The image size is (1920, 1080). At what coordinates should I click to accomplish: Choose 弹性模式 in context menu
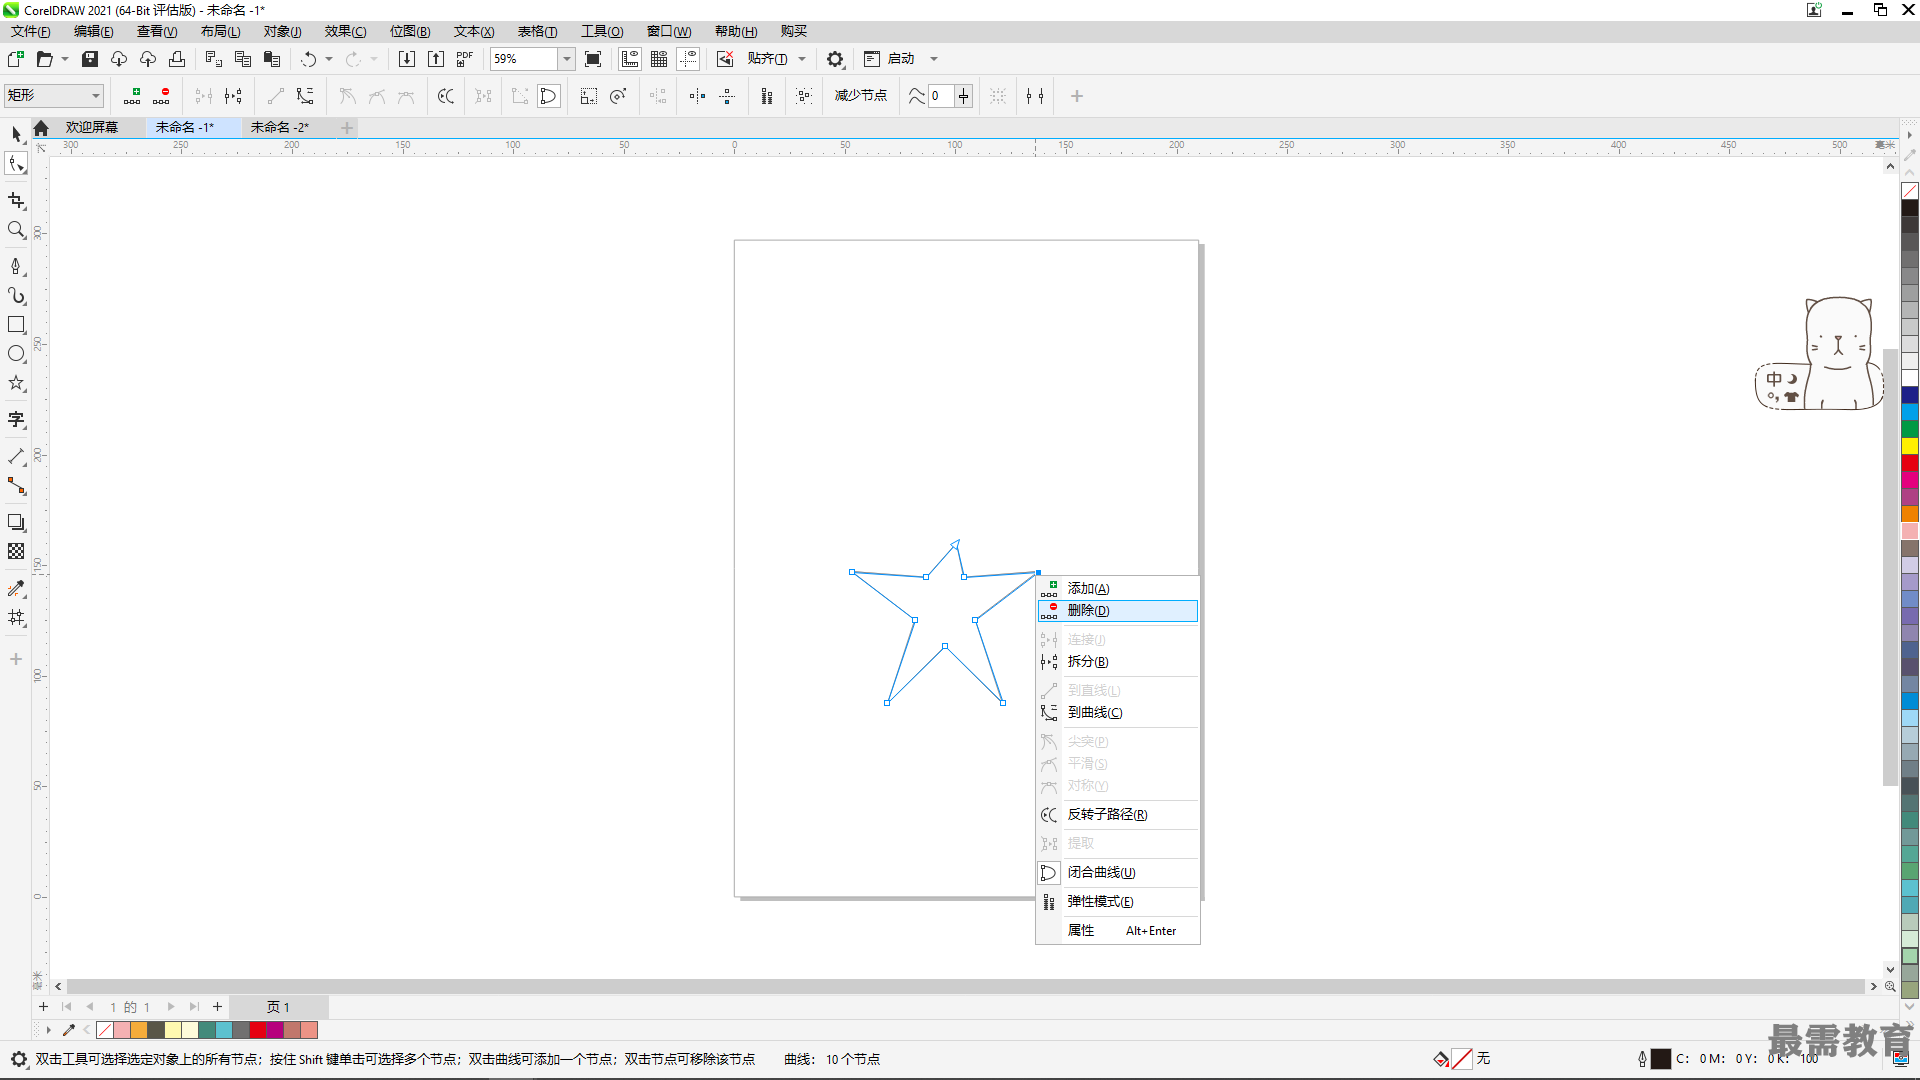pyautogui.click(x=1118, y=901)
